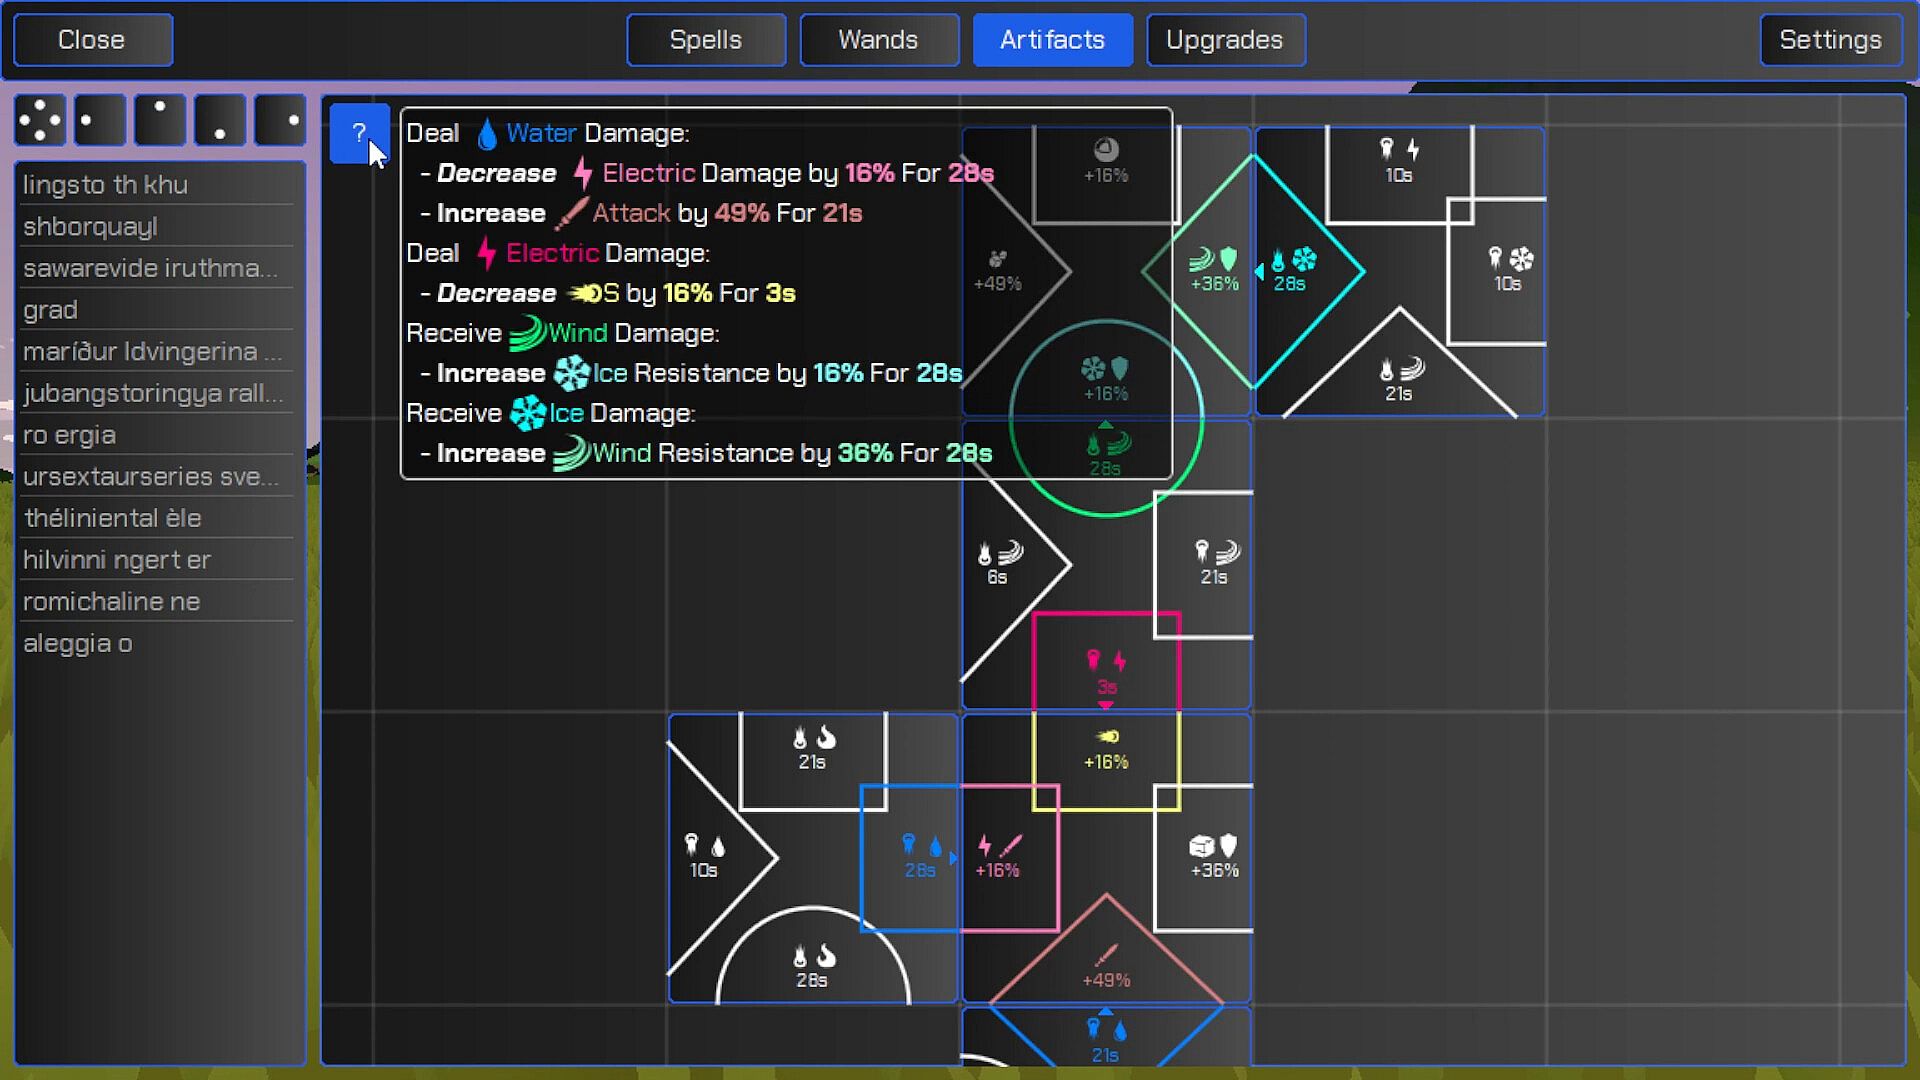Open the Upgrades tab

(x=1225, y=40)
